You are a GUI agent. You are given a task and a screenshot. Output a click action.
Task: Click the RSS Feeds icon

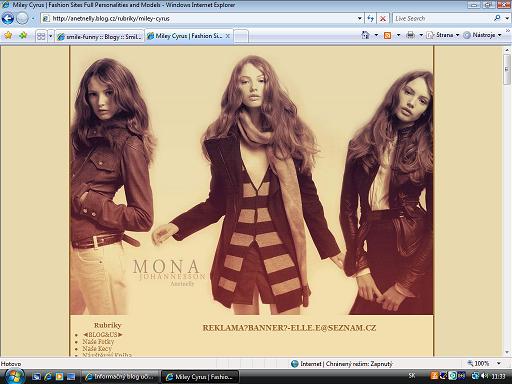click(x=387, y=35)
